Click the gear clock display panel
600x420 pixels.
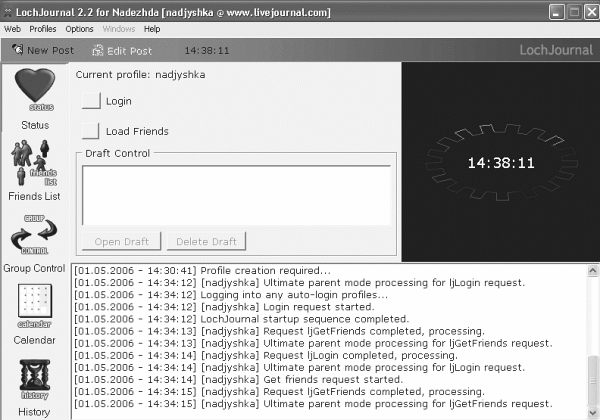coord(501,162)
